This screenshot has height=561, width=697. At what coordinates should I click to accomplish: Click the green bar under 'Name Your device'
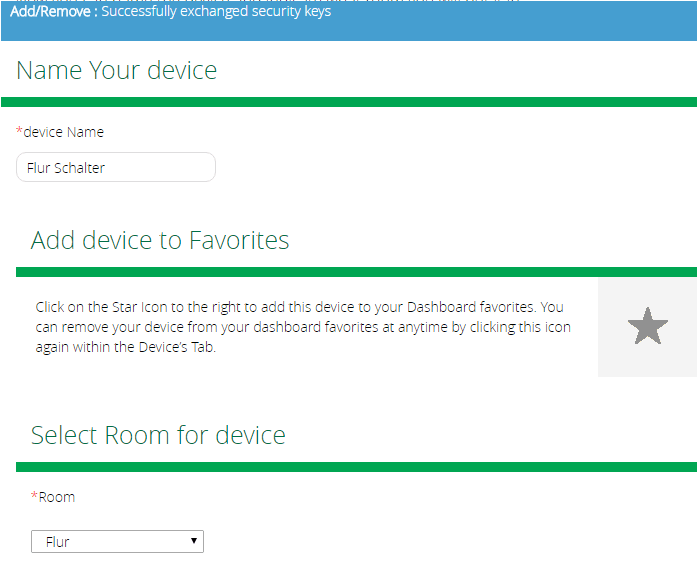click(x=348, y=102)
